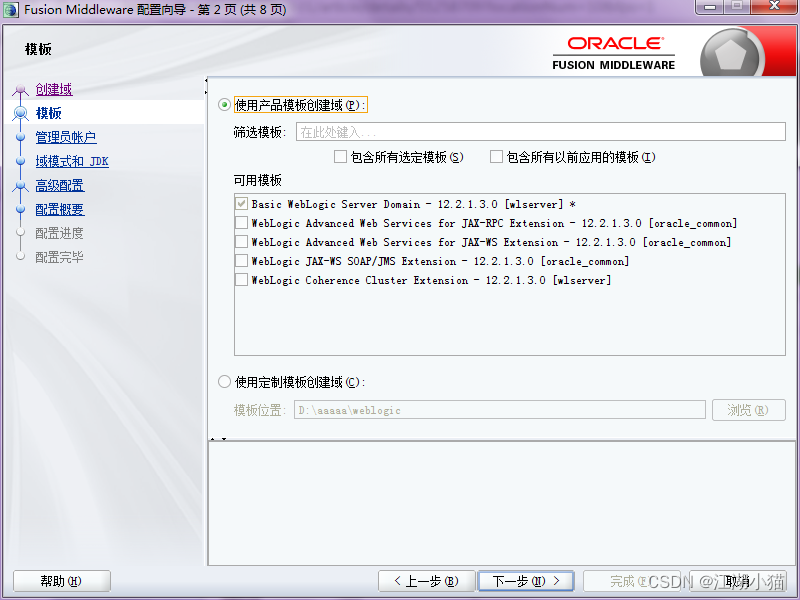Click the 帮助 help button
Image resolution: width=800 pixels, height=600 pixels.
click(62, 581)
